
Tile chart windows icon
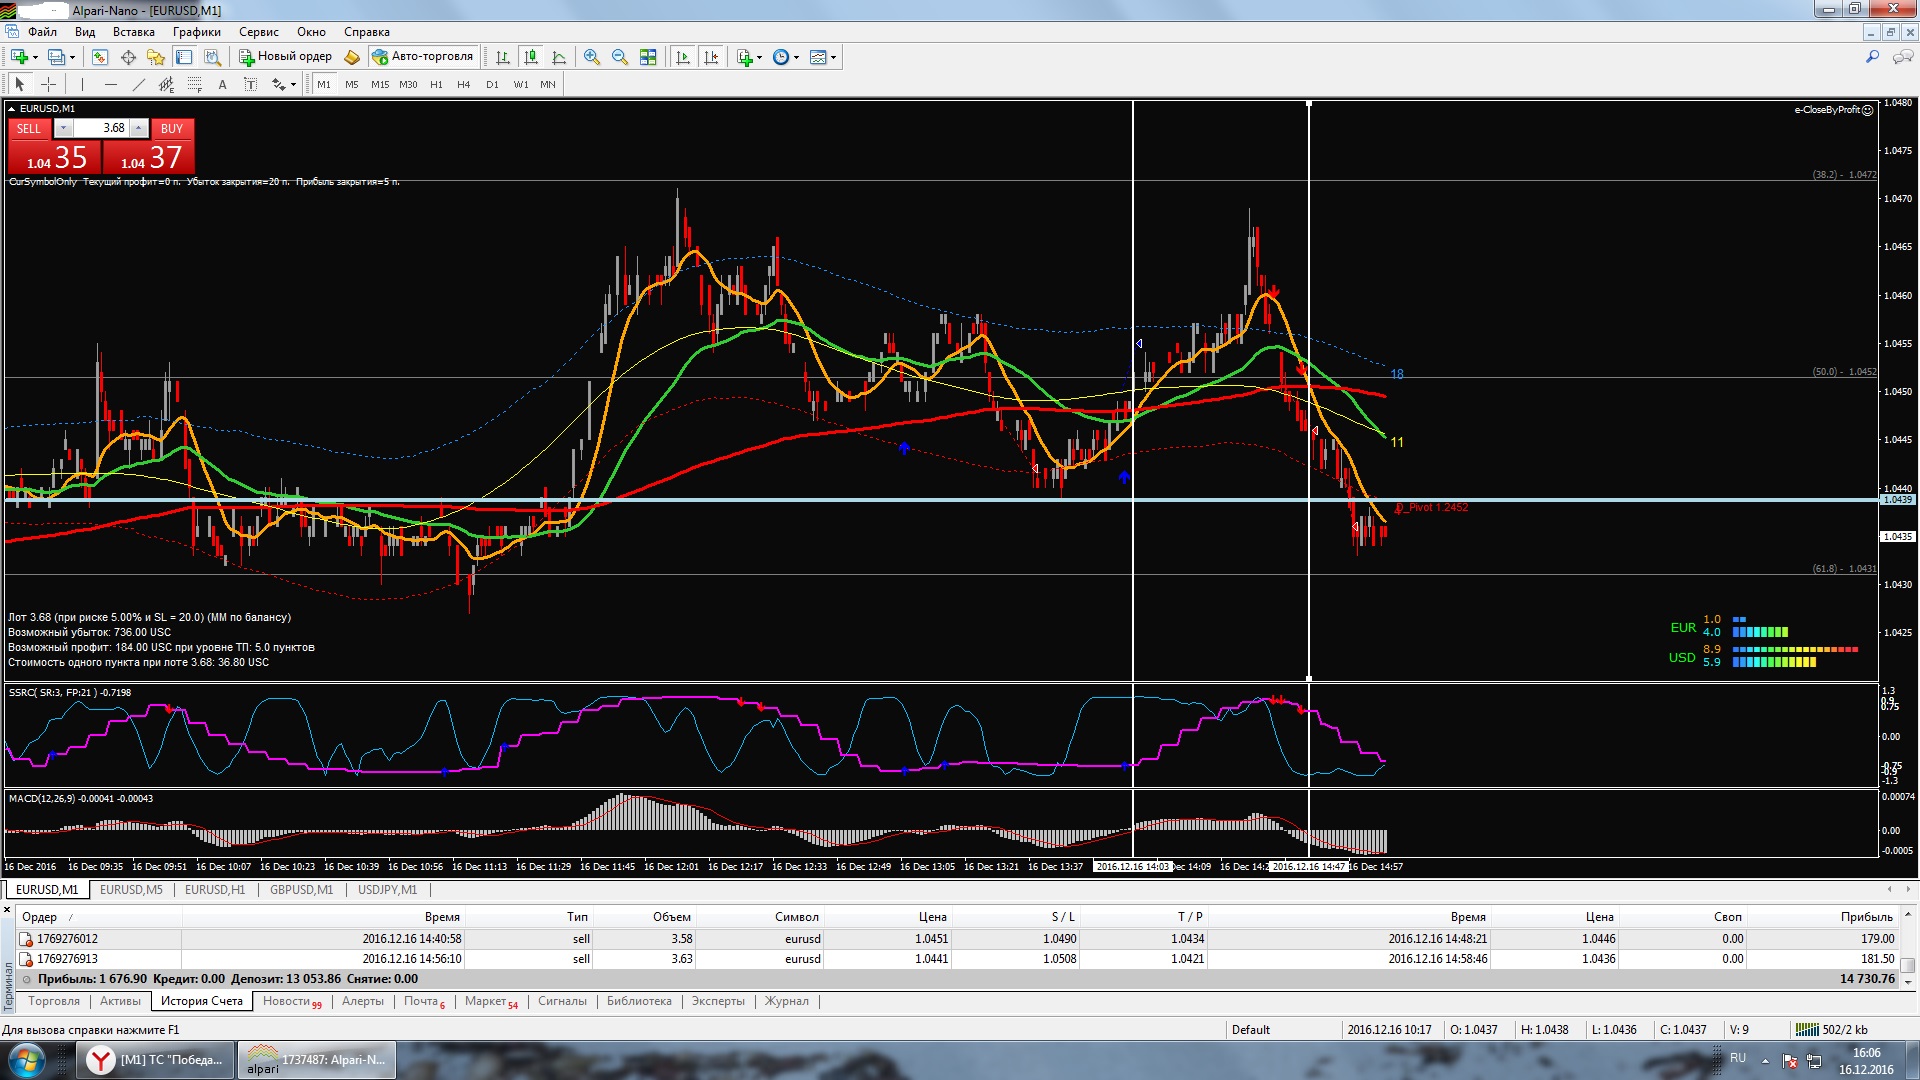click(x=648, y=57)
